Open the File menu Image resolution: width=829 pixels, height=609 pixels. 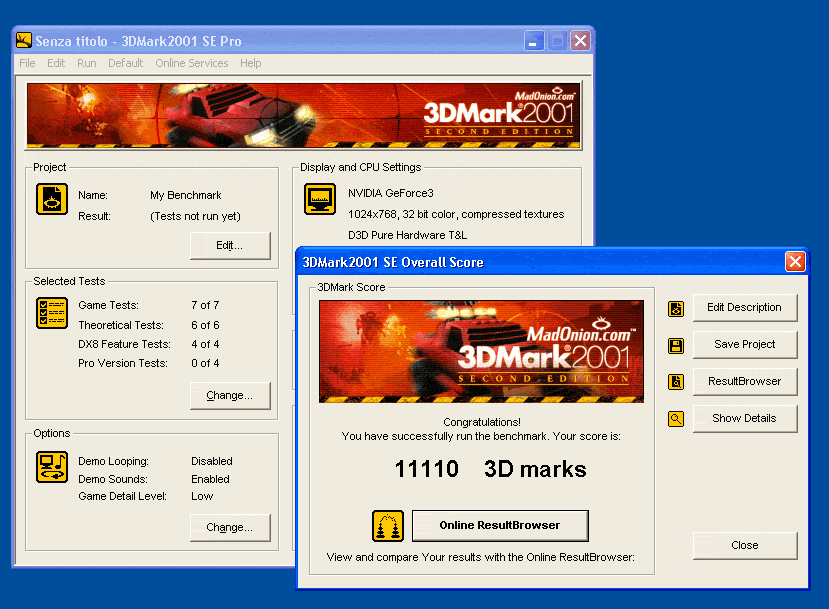tap(27, 63)
